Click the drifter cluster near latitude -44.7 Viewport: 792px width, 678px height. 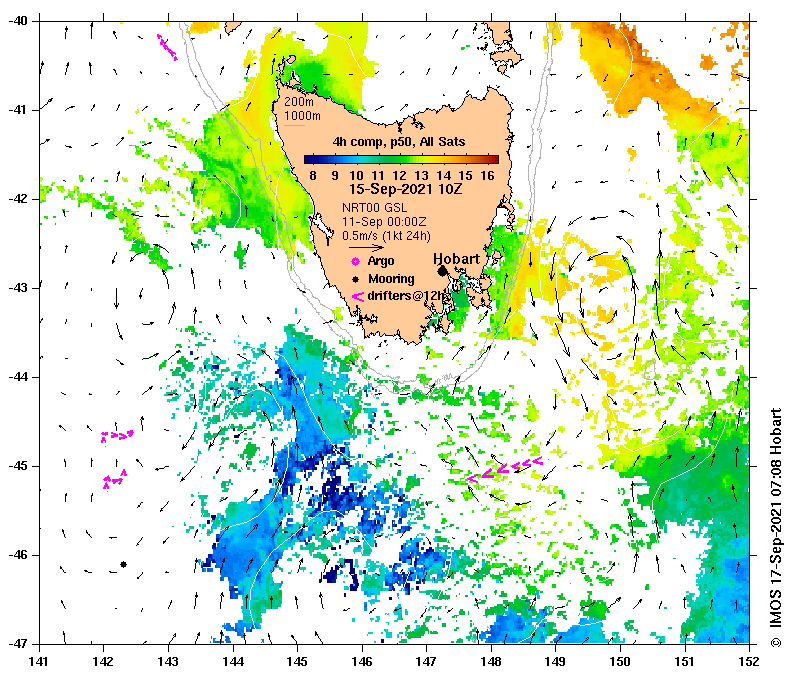117,437
